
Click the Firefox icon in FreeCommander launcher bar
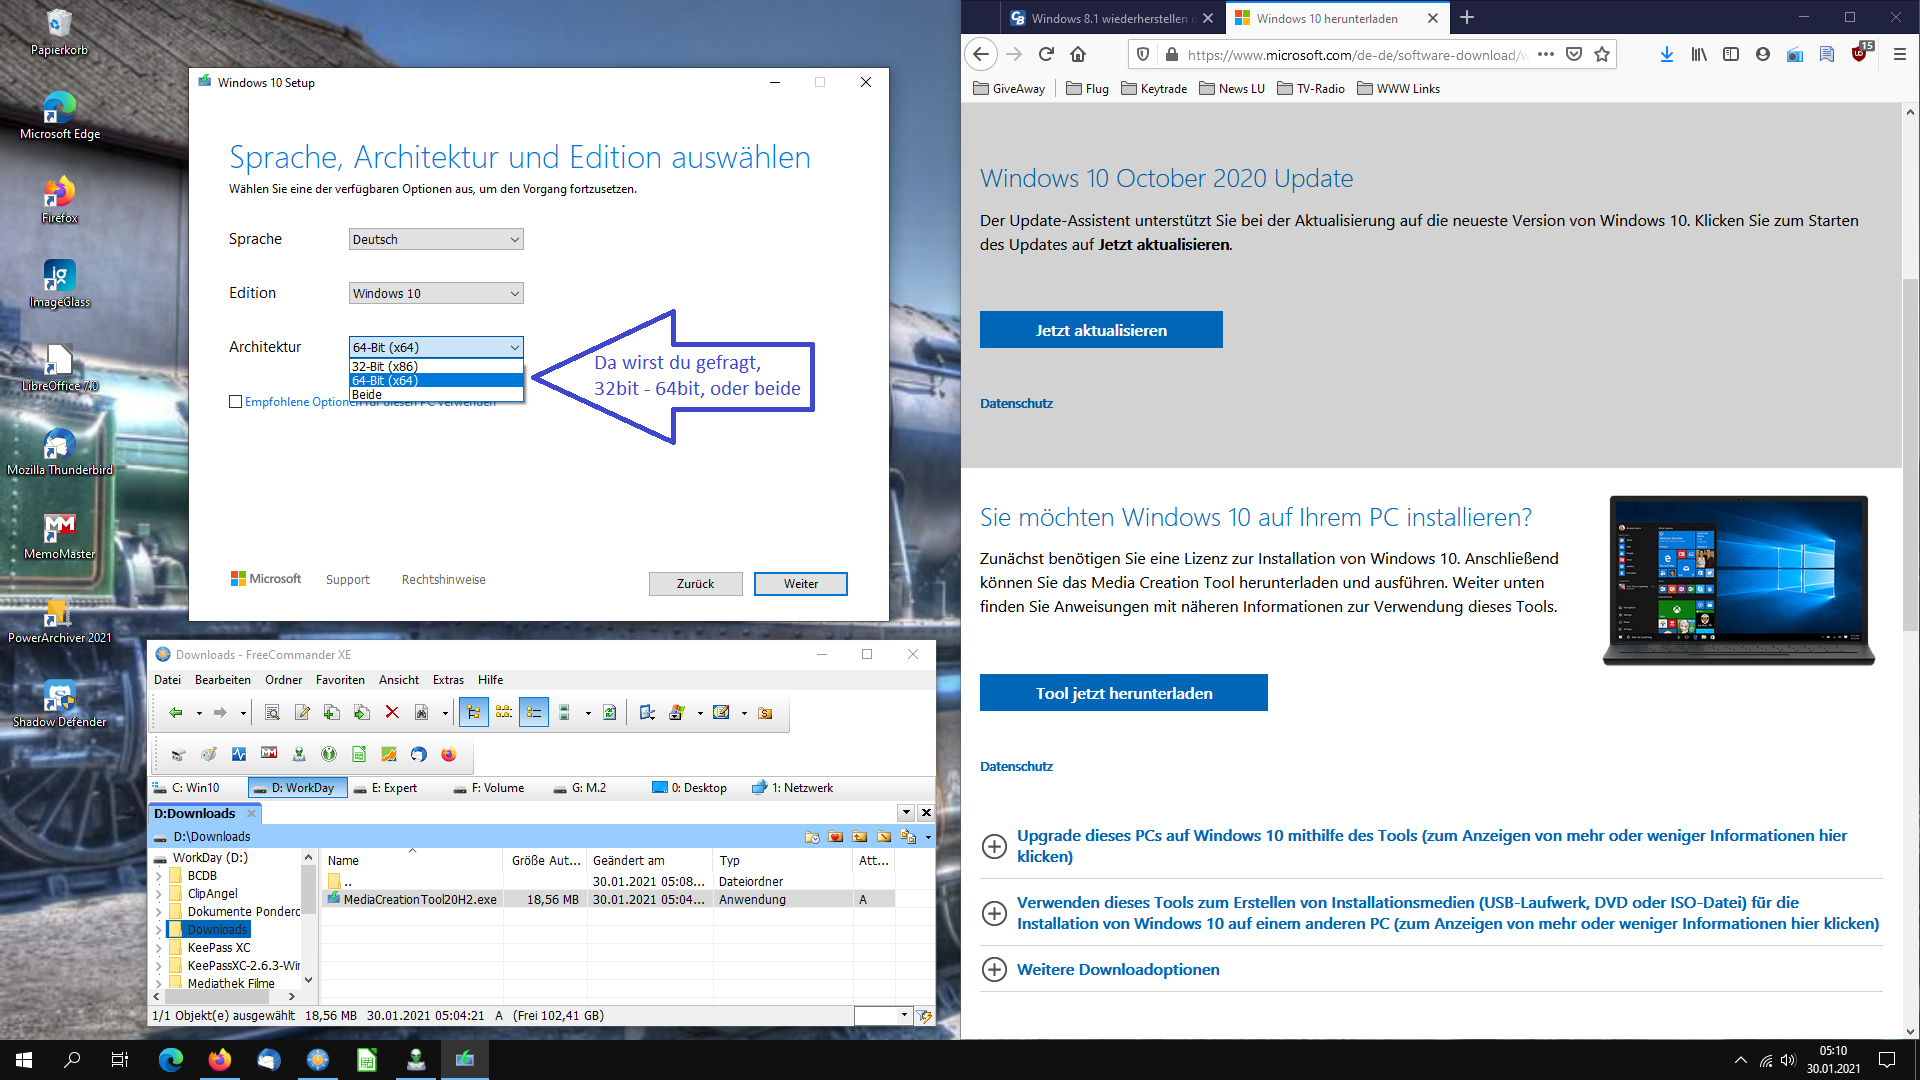[448, 754]
